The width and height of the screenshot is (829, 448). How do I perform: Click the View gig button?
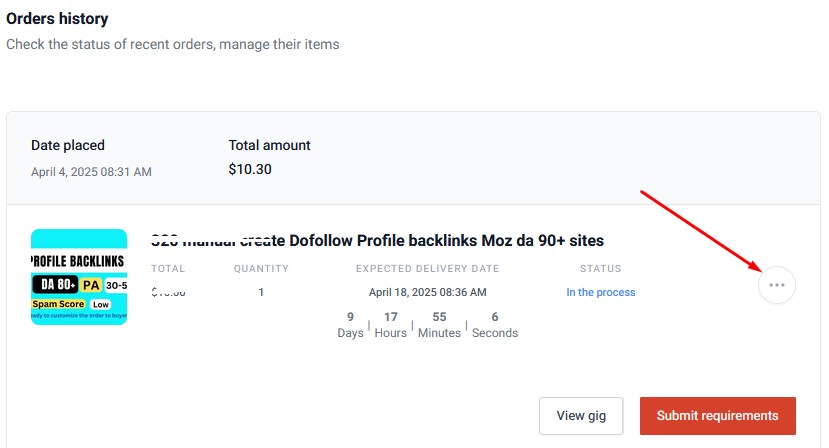point(581,416)
